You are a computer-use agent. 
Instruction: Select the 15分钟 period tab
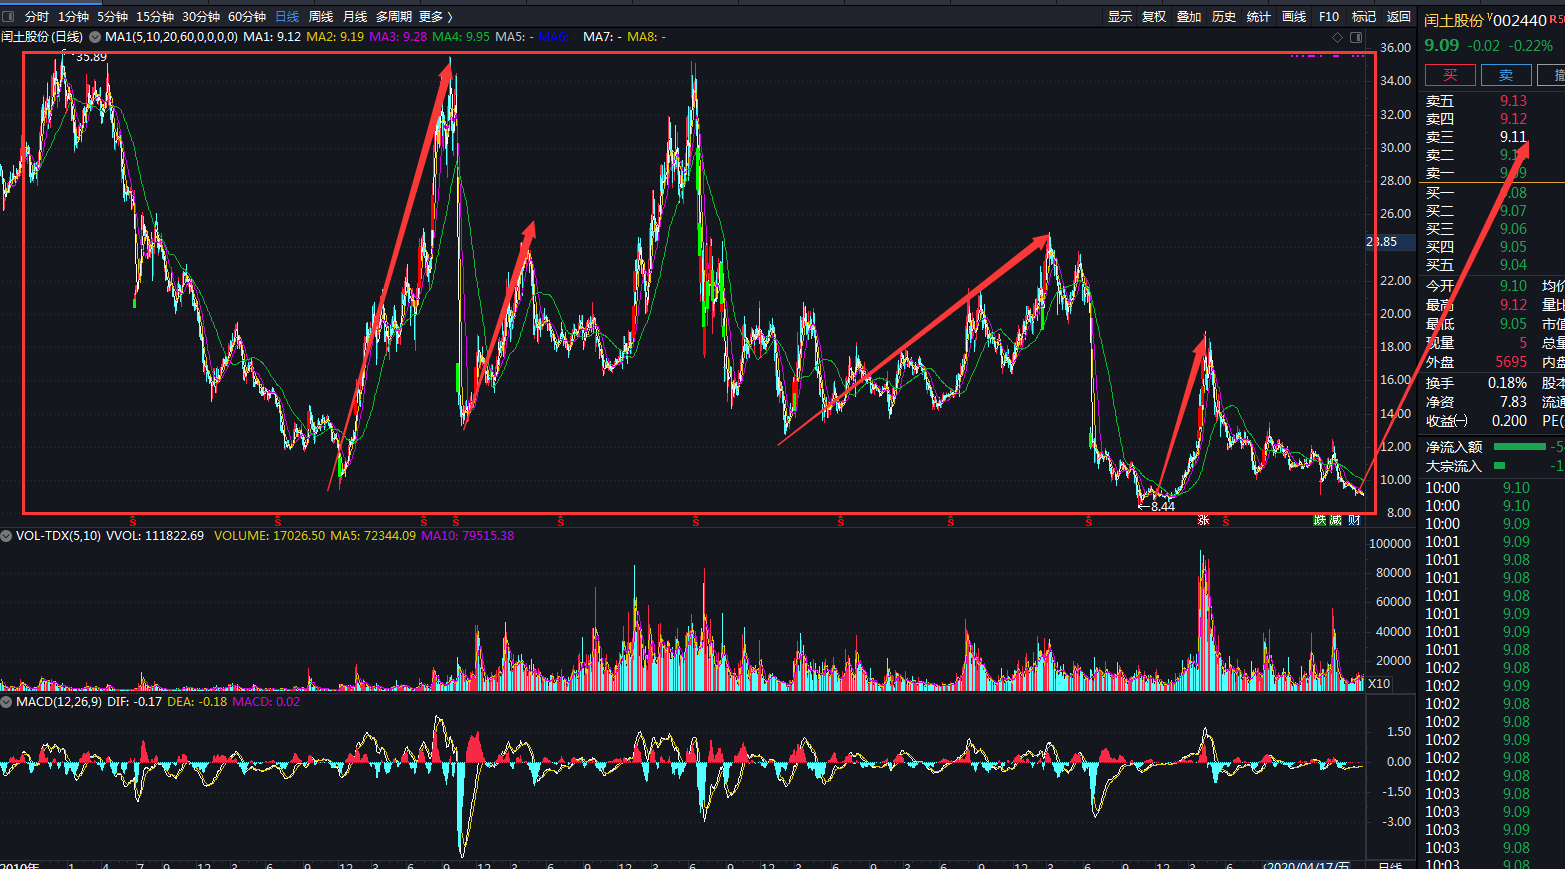(155, 16)
